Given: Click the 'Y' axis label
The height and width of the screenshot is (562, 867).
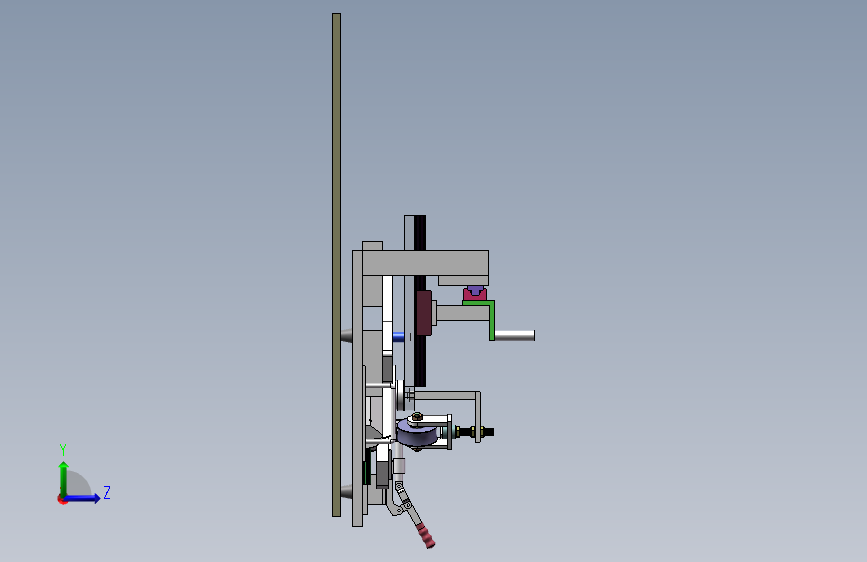Looking at the screenshot, I should click(x=63, y=449).
